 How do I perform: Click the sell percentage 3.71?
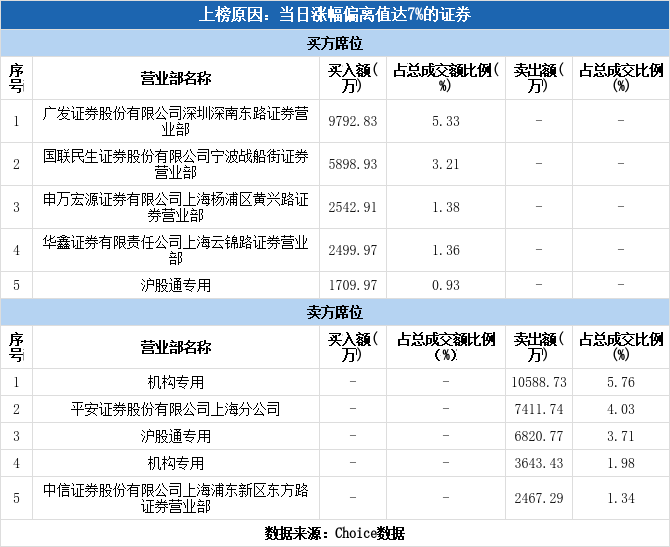click(x=621, y=436)
